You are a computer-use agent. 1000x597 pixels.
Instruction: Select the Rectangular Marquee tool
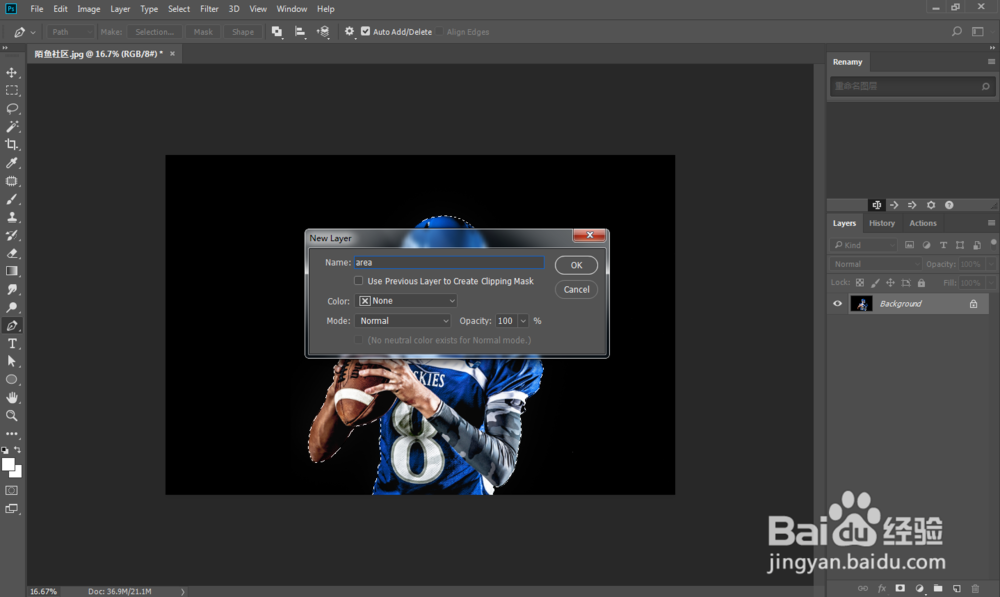11,91
